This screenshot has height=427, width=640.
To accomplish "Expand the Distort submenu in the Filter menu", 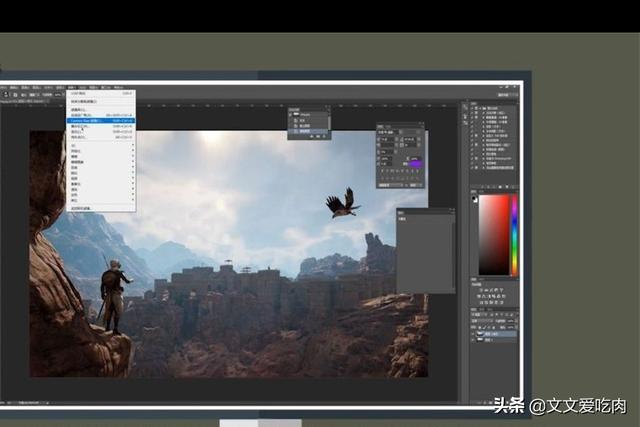I will [x=101, y=167].
